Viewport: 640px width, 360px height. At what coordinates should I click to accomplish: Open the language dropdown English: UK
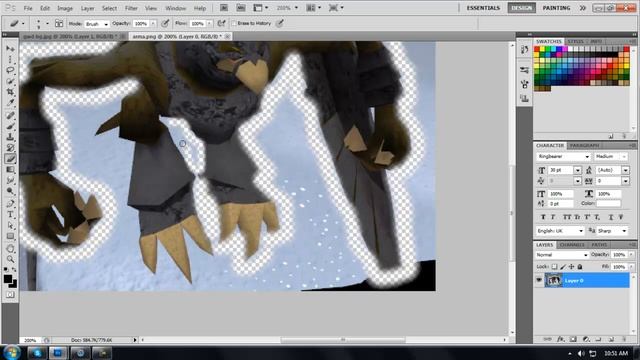[x=560, y=231]
